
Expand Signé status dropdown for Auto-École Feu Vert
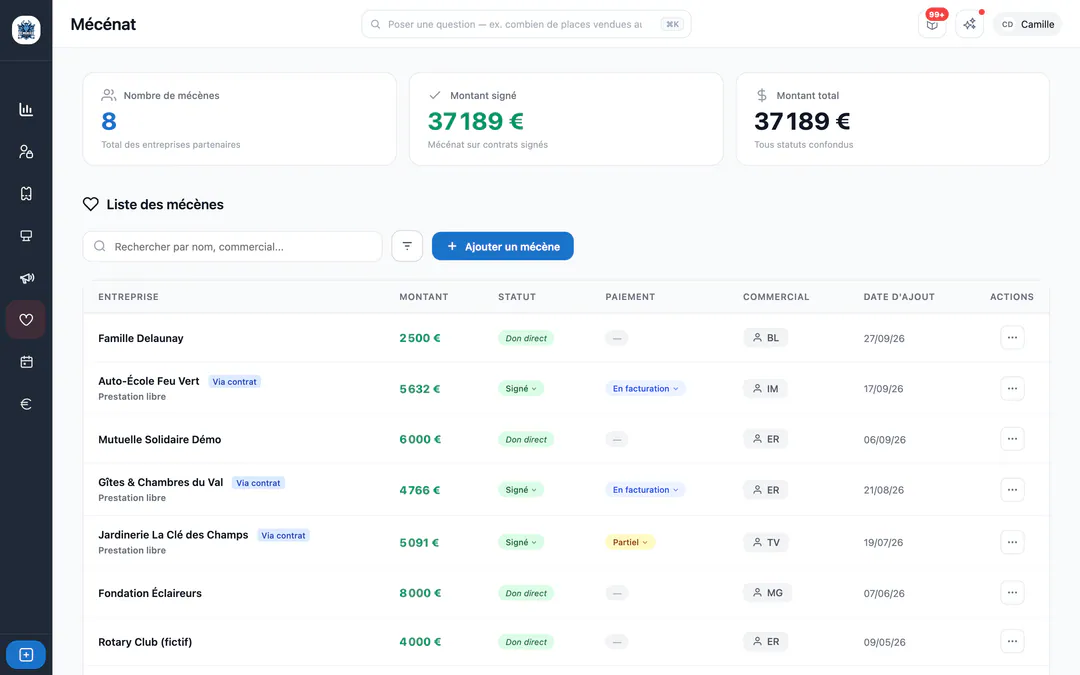(521, 388)
